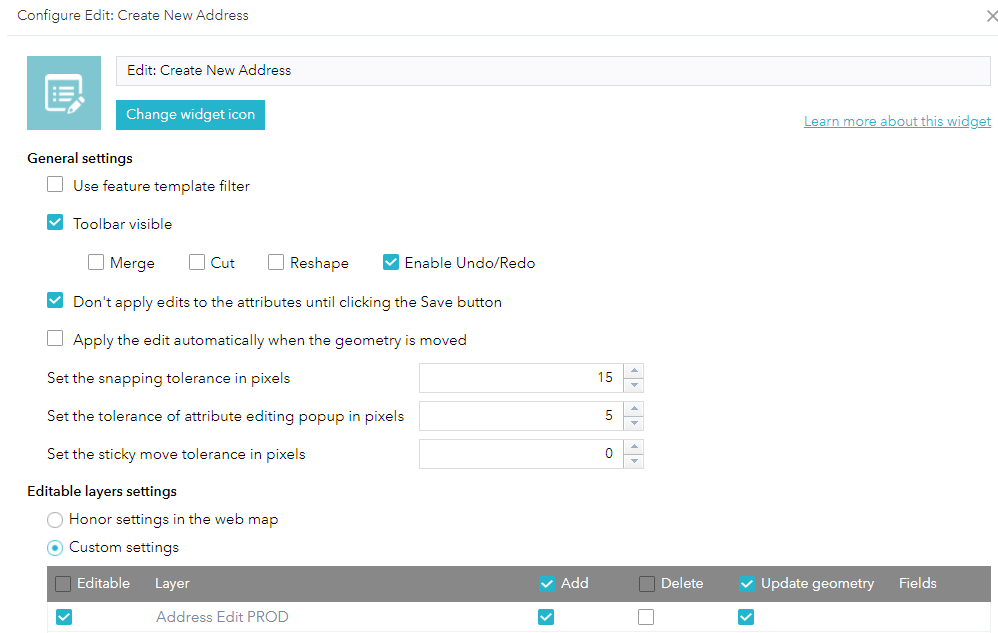Increase snapping tolerance with up arrow
This screenshot has height=633, width=998.
(x=633, y=371)
